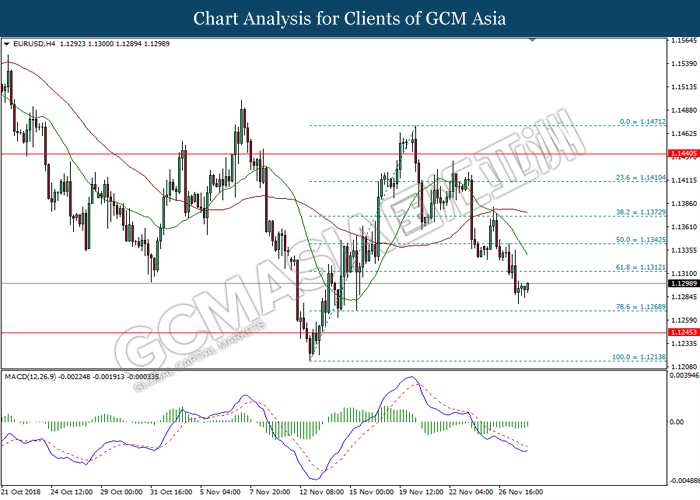Screen dimensions: 700x500
Task: Click the 29 Oct 00:00 time axis label
Action: point(121,492)
